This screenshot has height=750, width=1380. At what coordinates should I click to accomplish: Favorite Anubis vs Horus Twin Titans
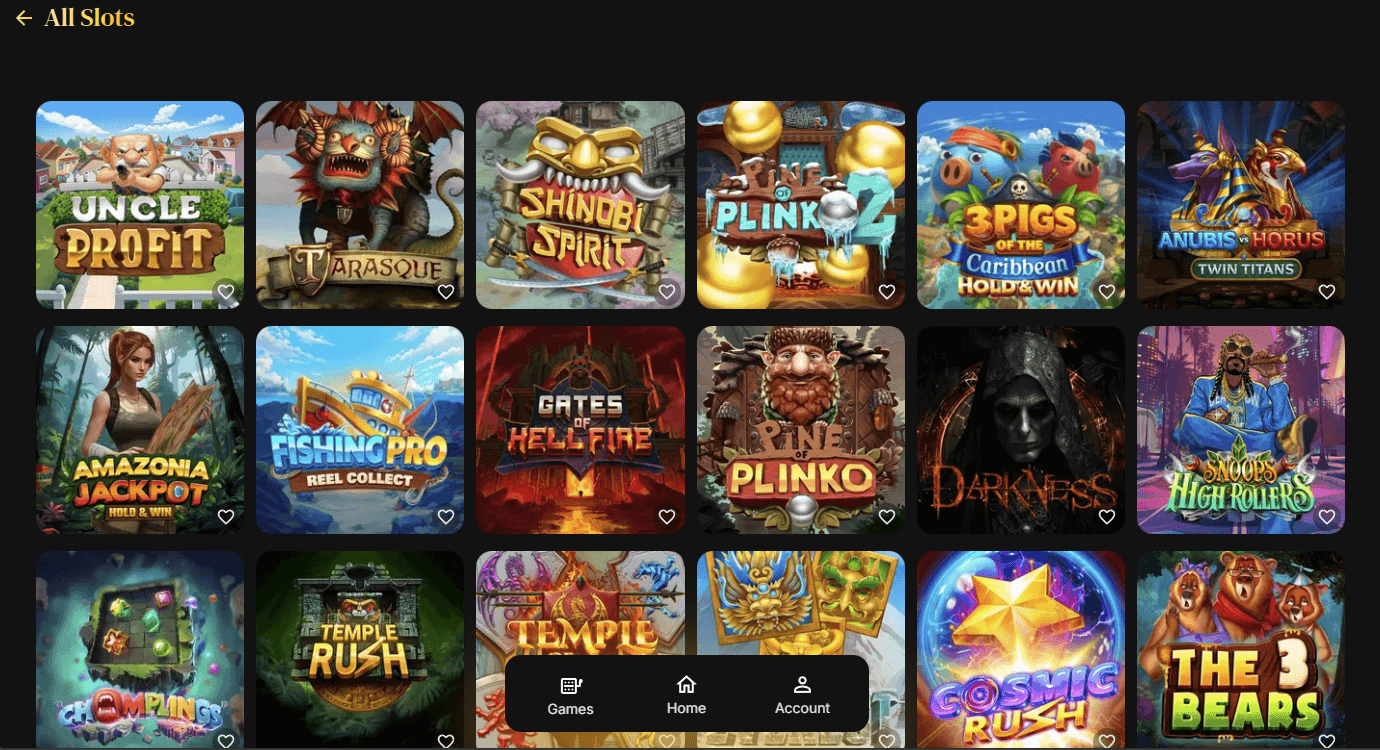pyautogui.click(x=1327, y=292)
